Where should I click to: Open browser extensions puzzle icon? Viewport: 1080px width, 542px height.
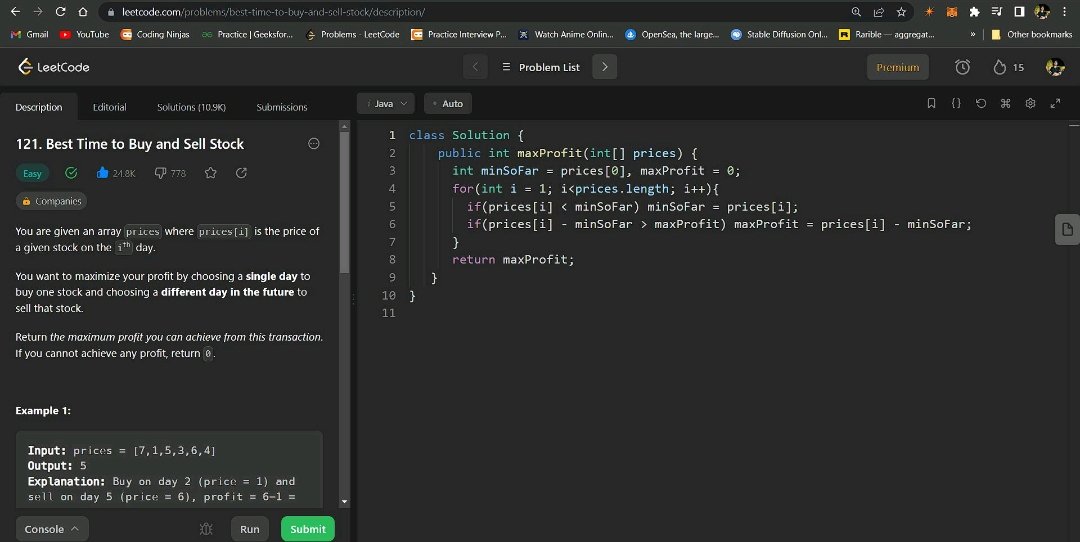tap(974, 12)
